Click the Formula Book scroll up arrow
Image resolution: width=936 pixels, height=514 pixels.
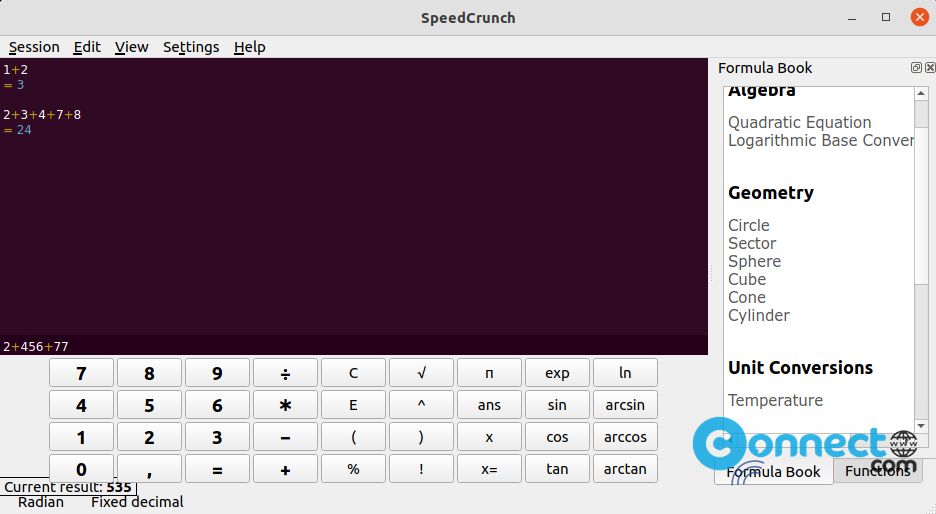(x=921, y=93)
